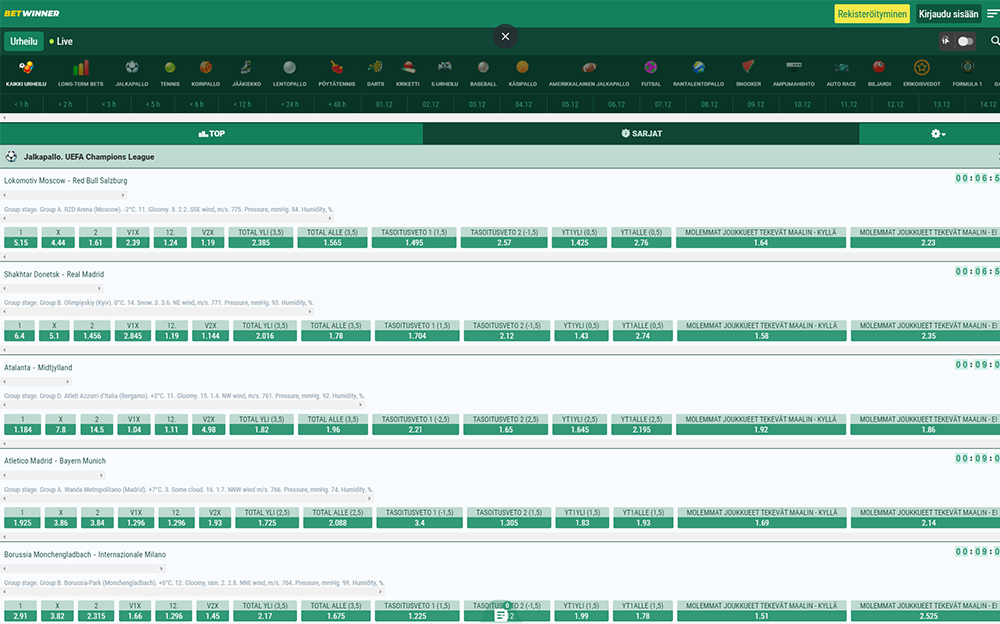Image resolution: width=1000 pixels, height=624 pixels.
Task: Close overlay with X button
Action: click(505, 36)
